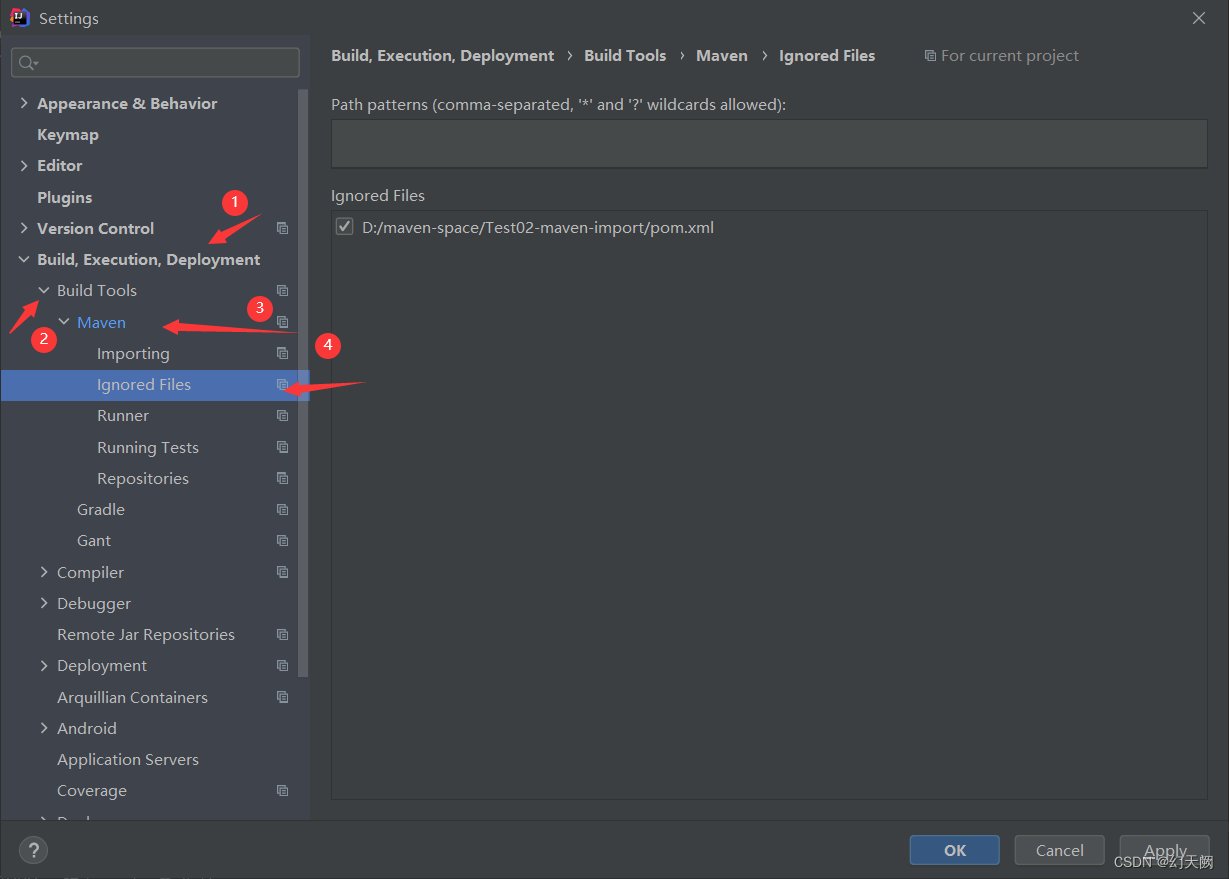Expand the Deployment node
The width and height of the screenshot is (1229, 879).
pos(44,666)
